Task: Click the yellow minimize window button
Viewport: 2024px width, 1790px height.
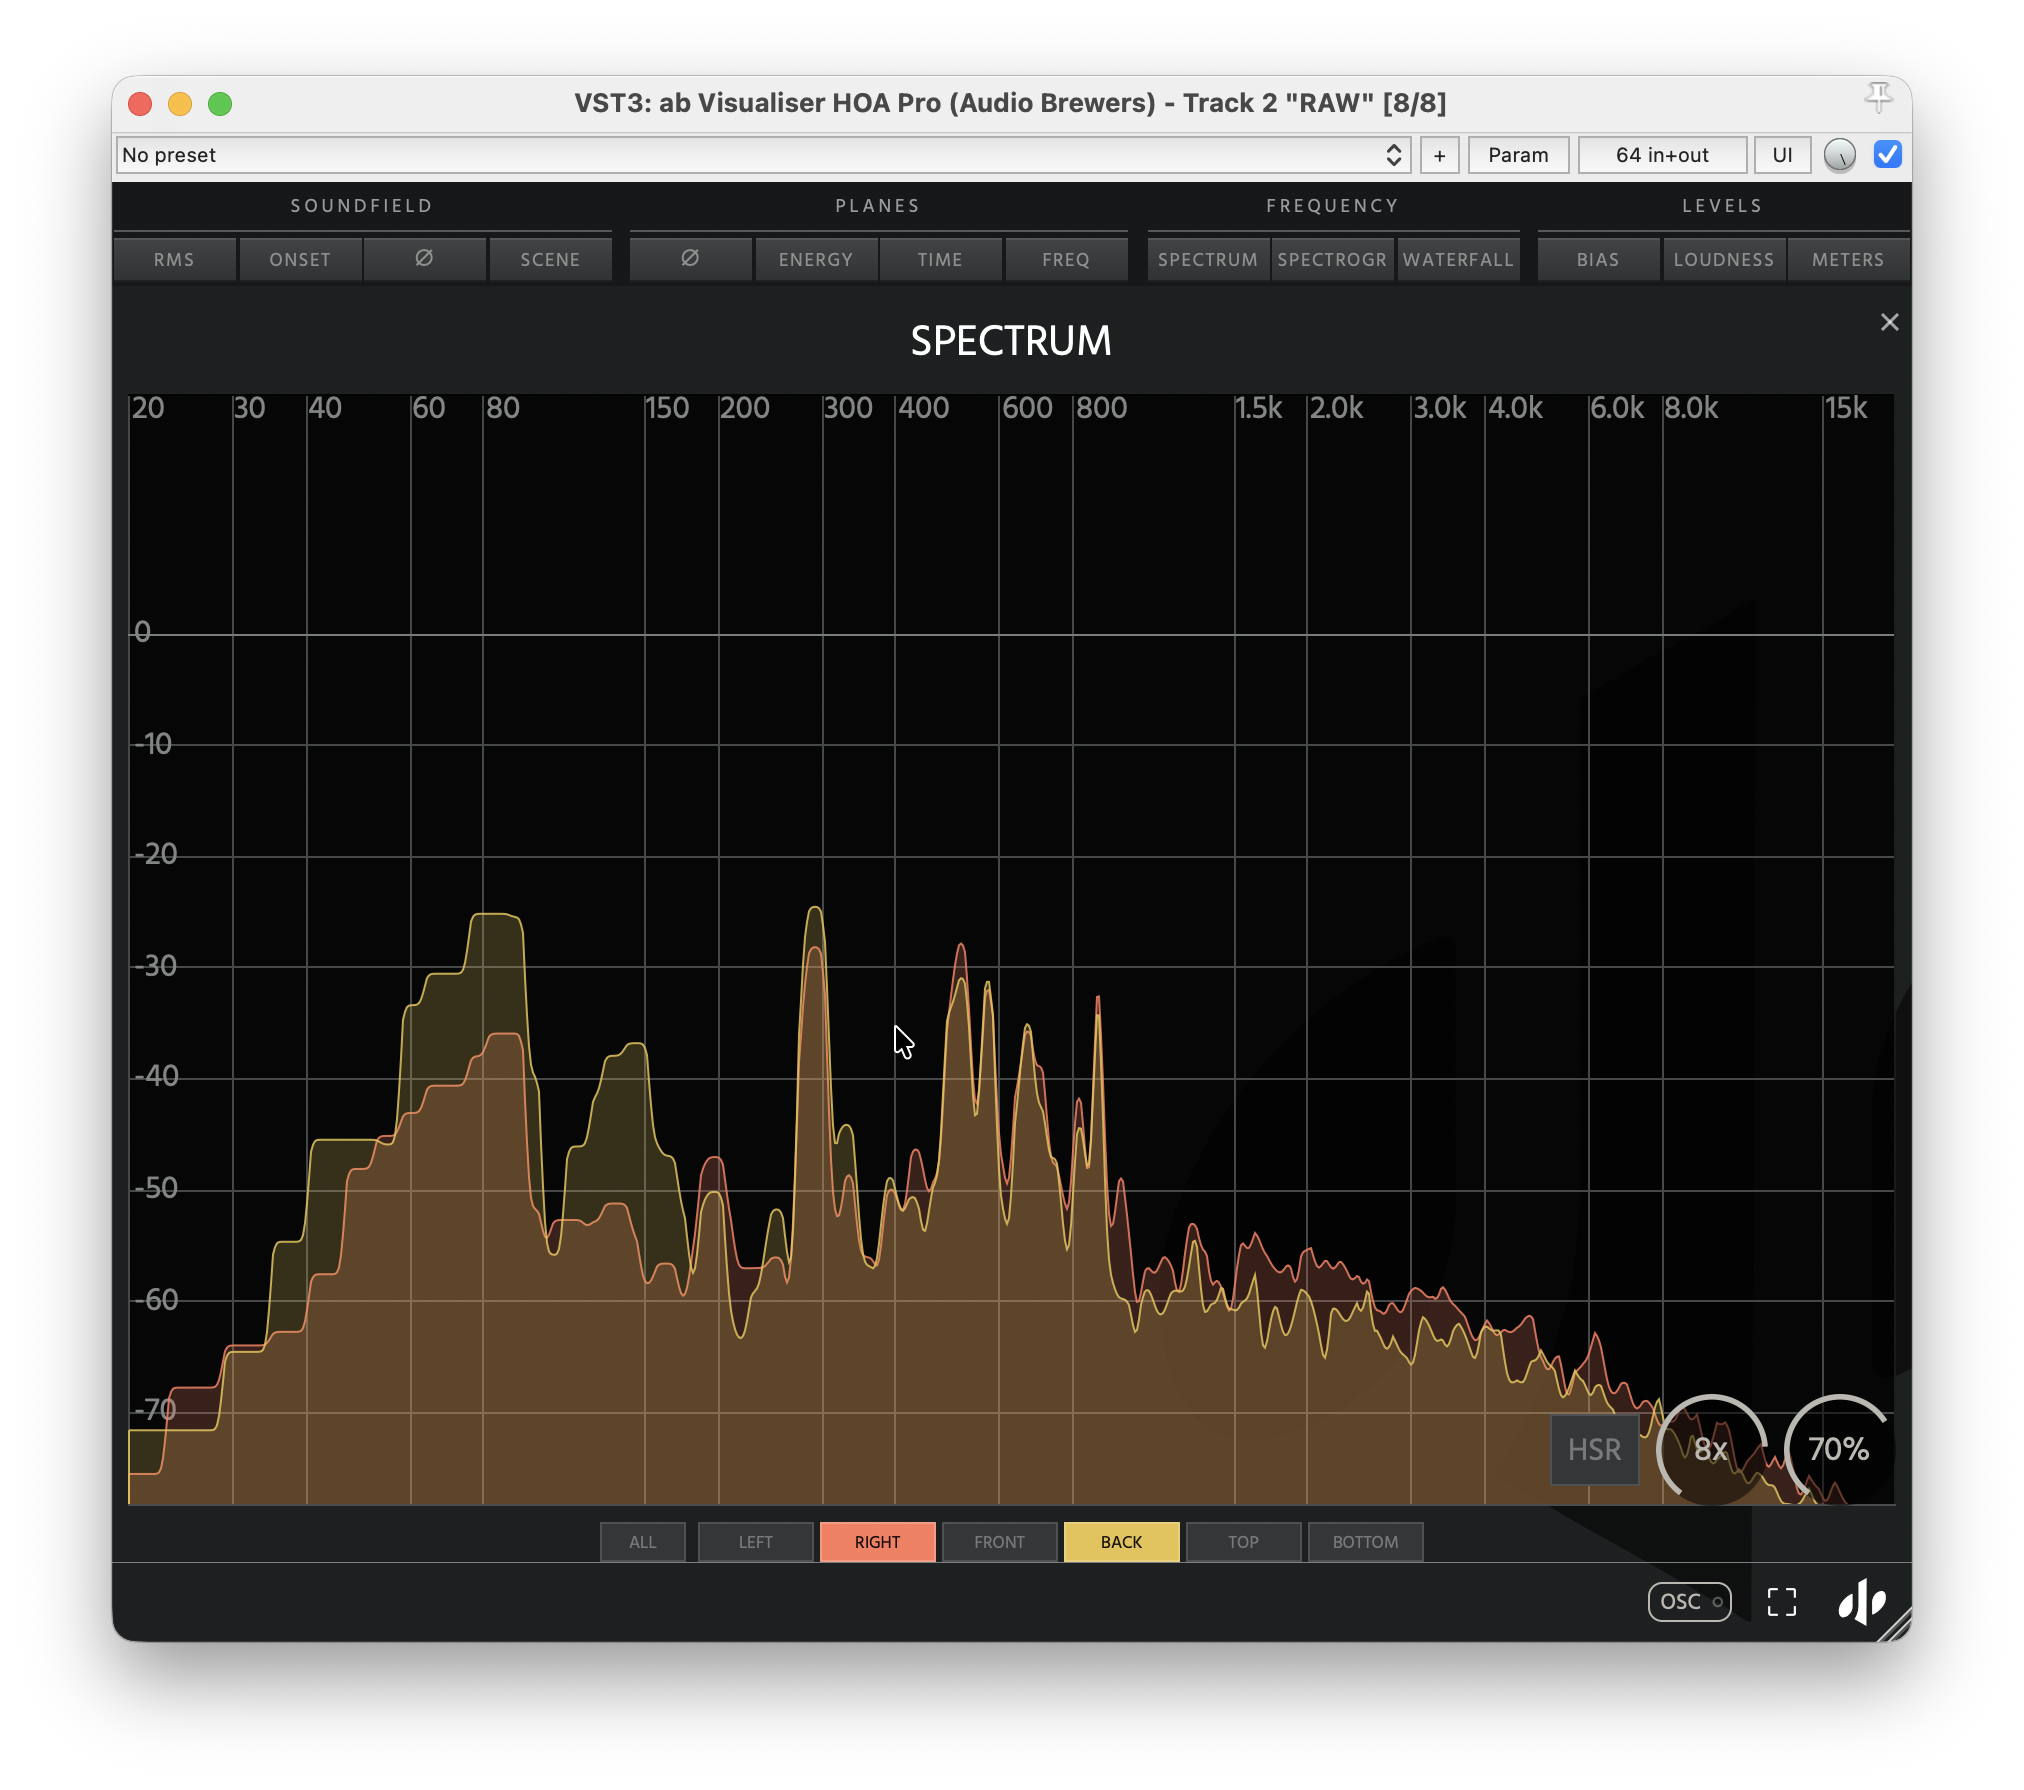Action: (180, 104)
